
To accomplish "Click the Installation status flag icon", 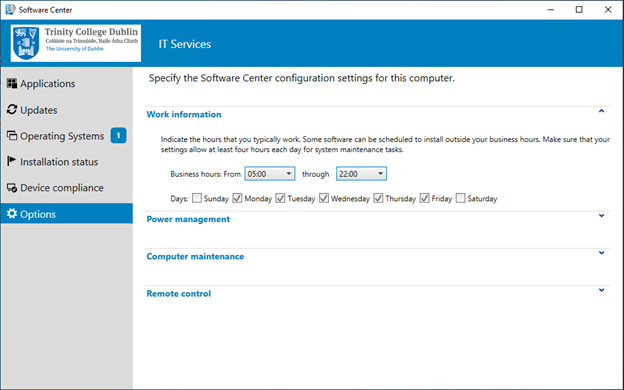I will point(12,161).
